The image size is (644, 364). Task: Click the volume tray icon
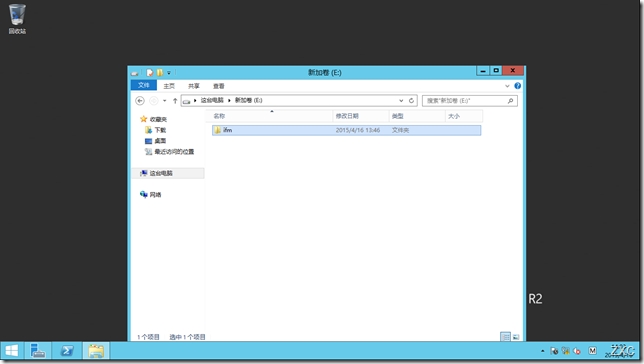pos(577,351)
